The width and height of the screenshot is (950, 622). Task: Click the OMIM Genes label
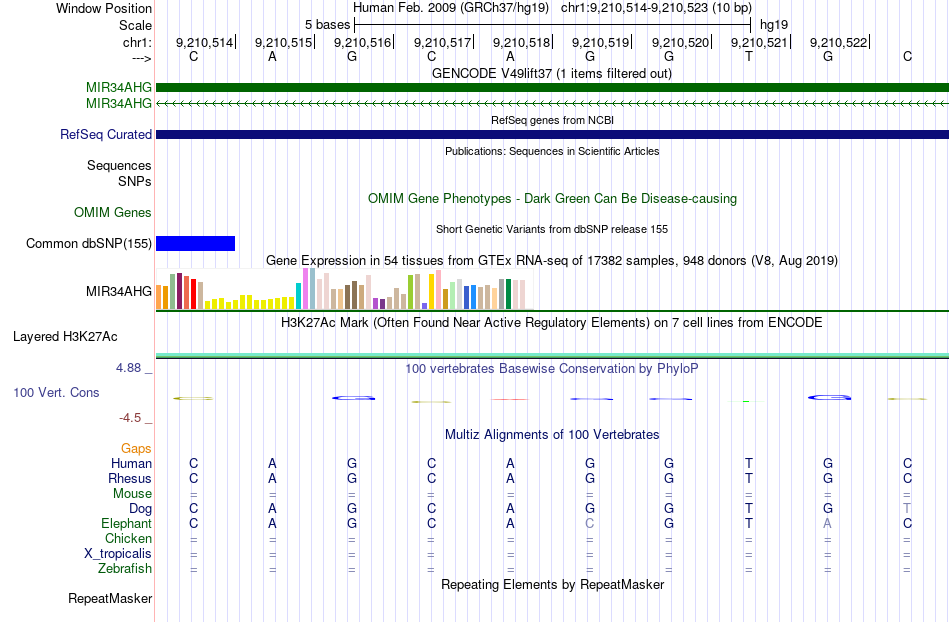point(113,213)
